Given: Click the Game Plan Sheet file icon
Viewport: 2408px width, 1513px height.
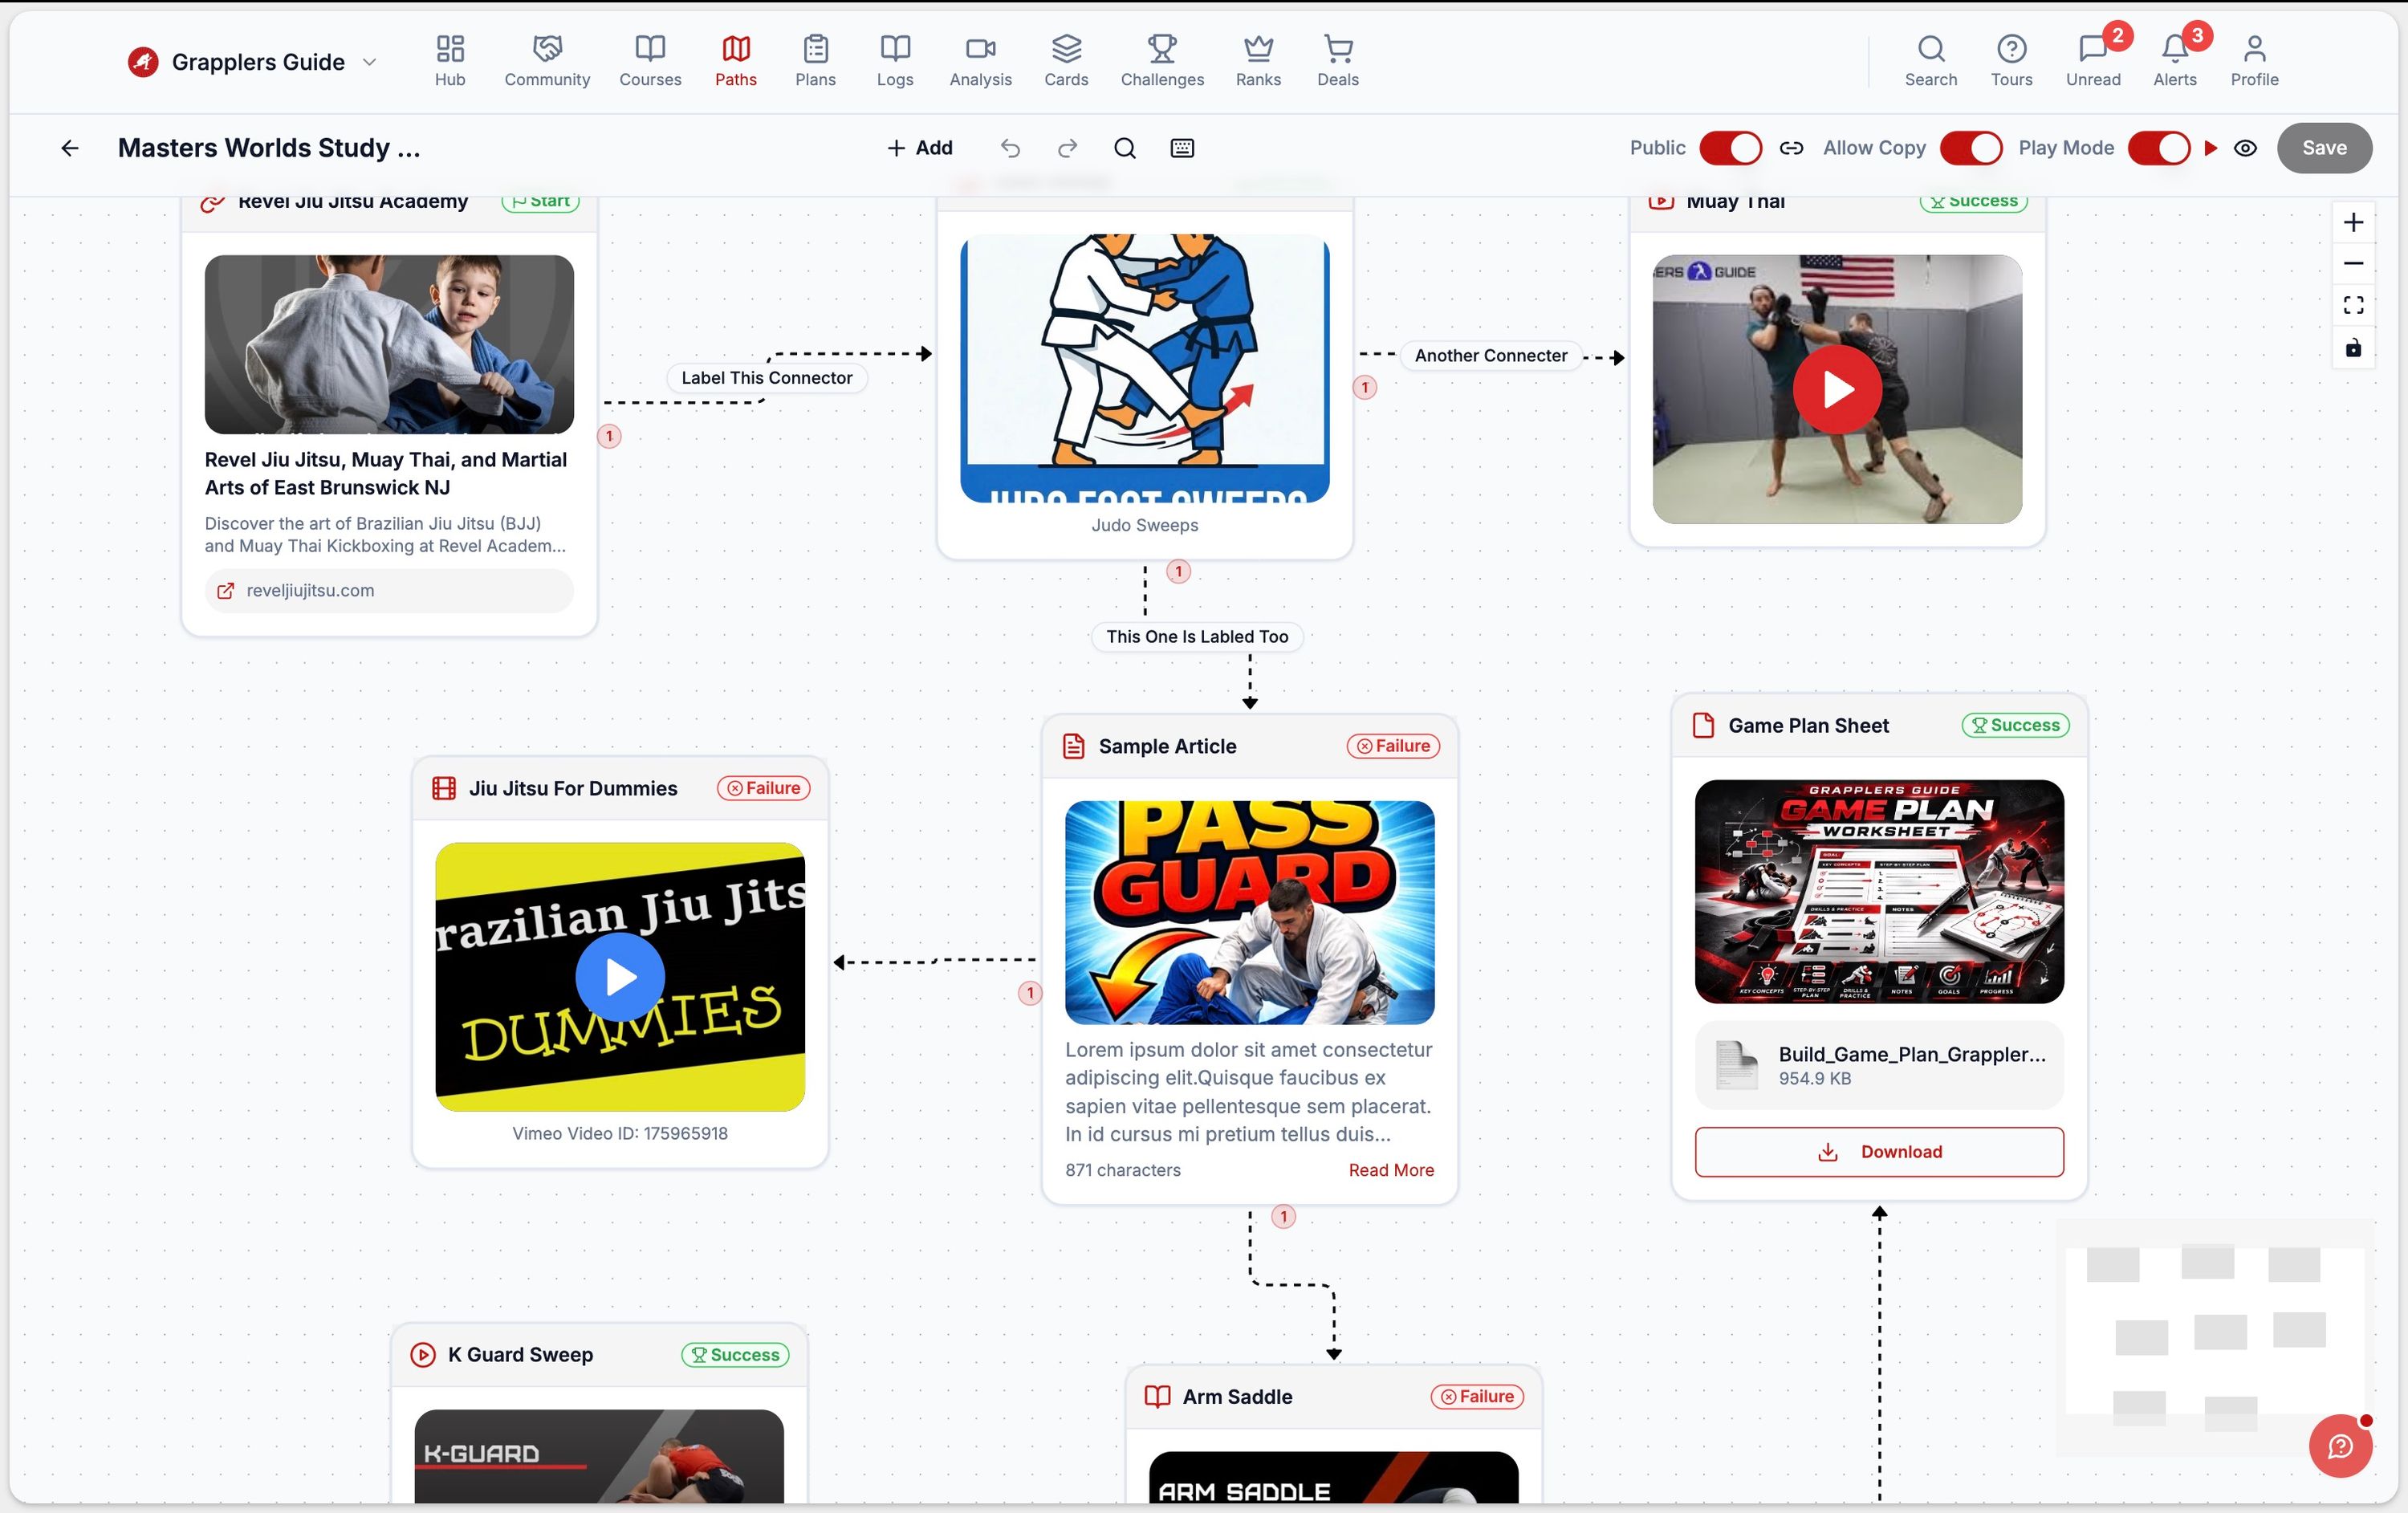Looking at the screenshot, I should [1703, 725].
